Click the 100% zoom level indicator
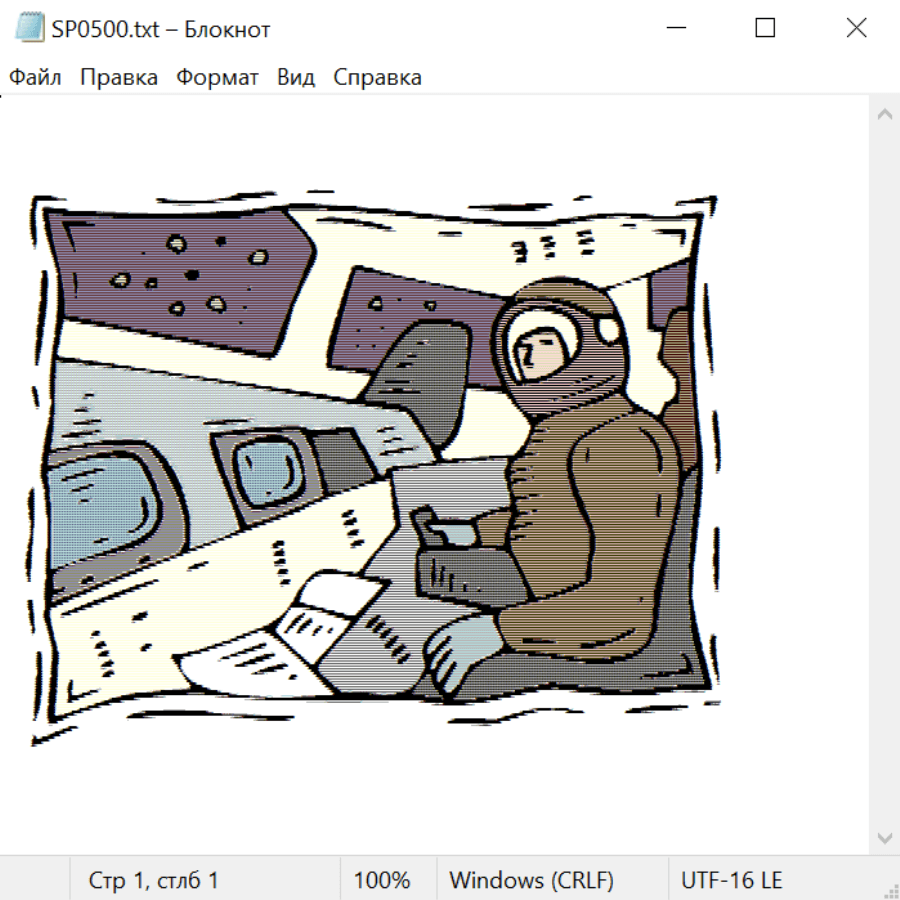 pyautogui.click(x=382, y=881)
